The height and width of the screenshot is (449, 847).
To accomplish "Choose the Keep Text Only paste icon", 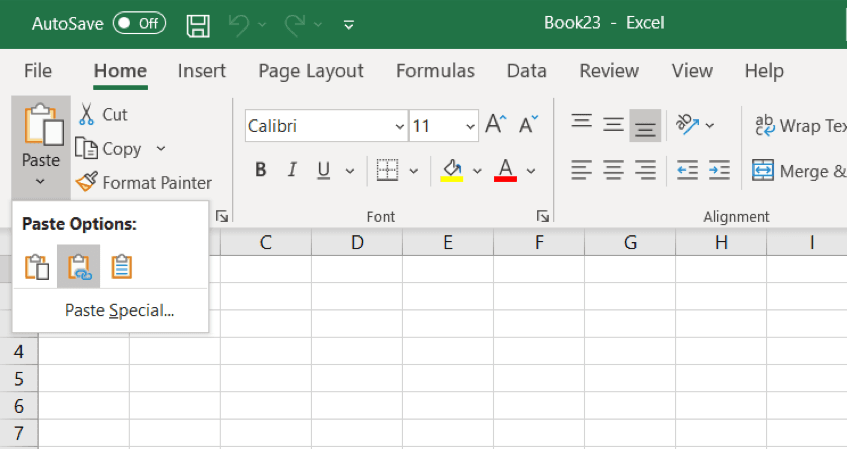I will click(x=122, y=266).
